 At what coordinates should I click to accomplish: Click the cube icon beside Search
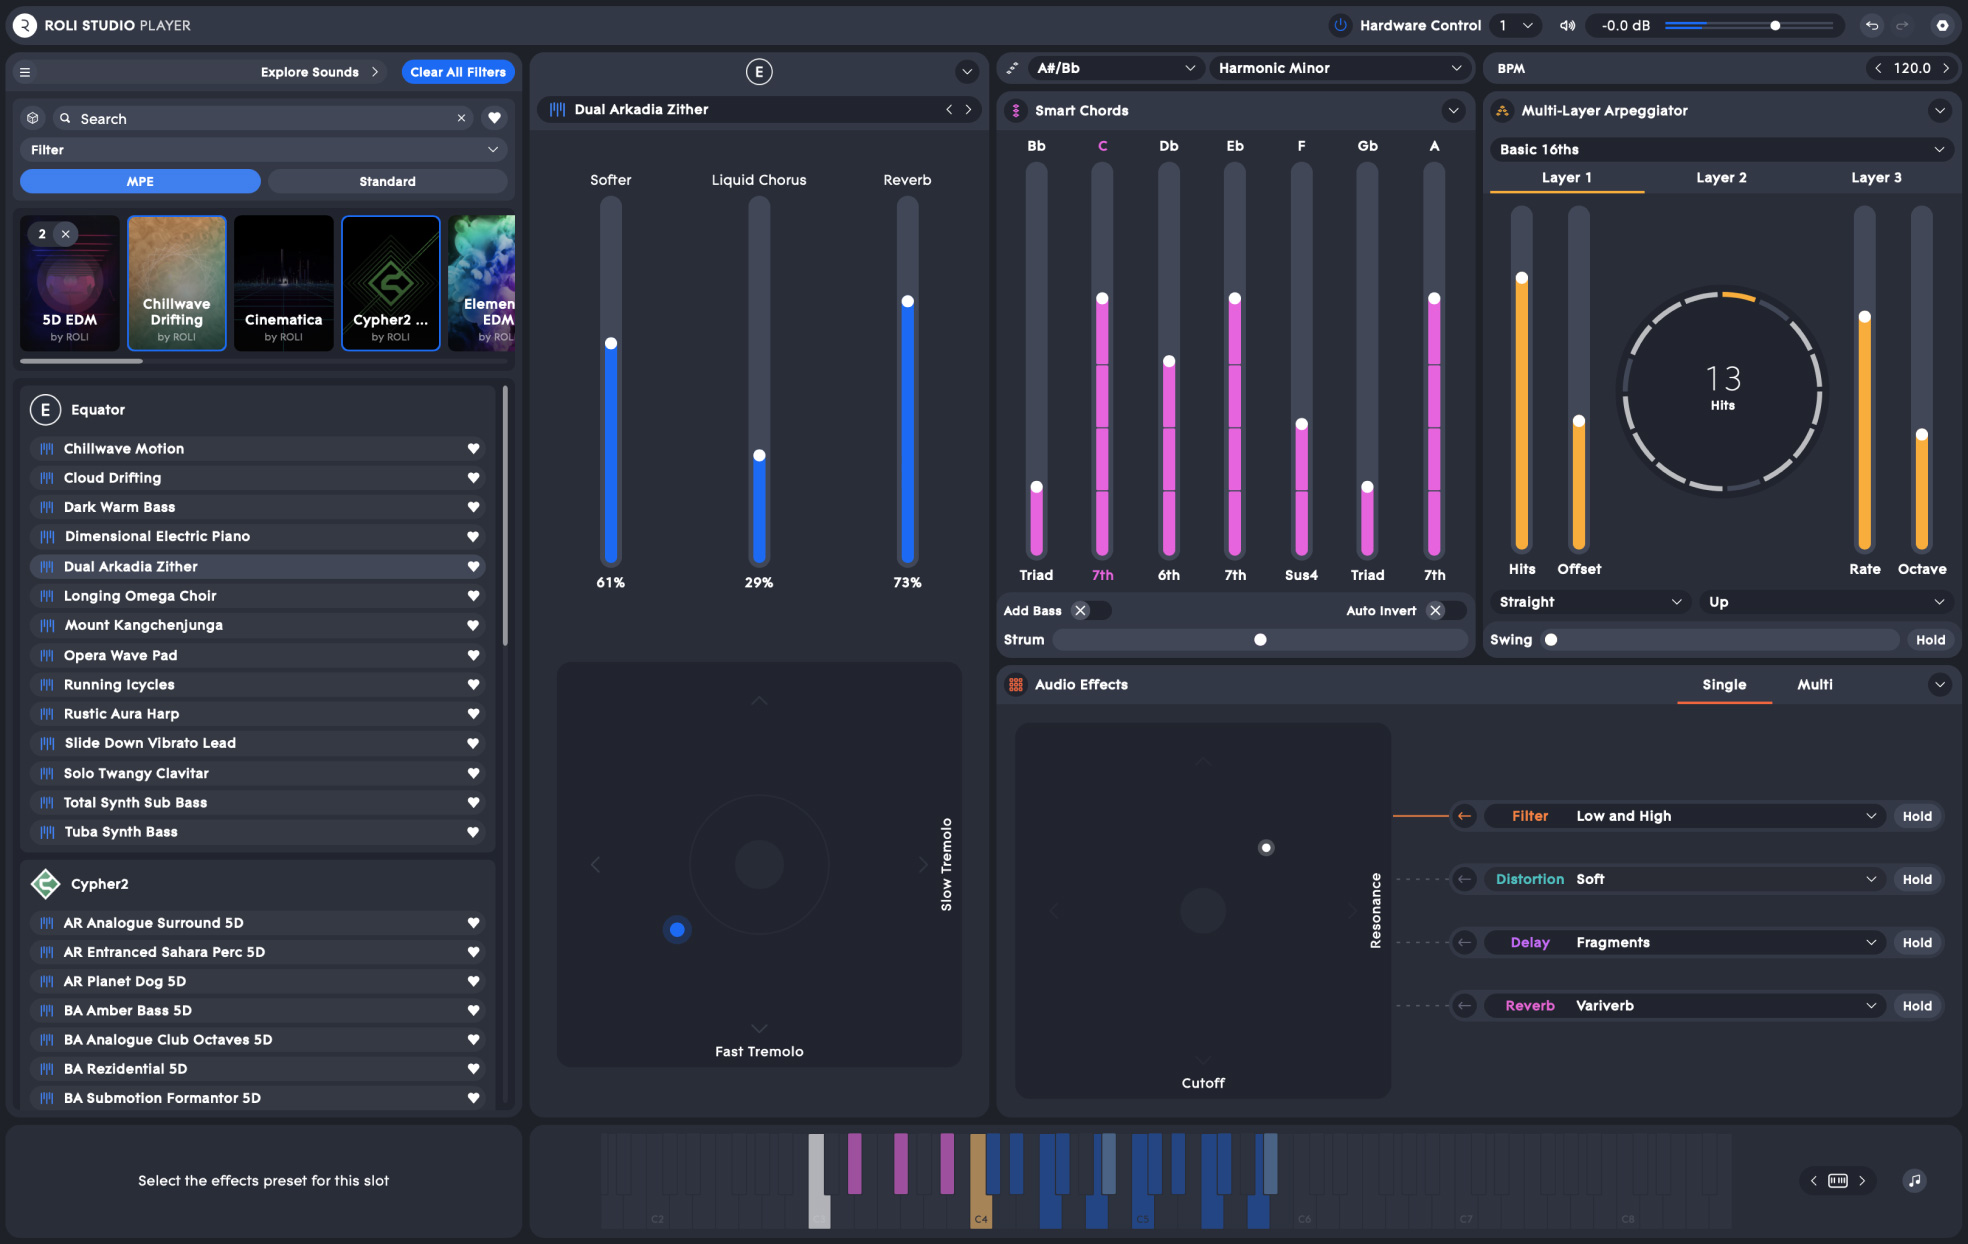33,118
